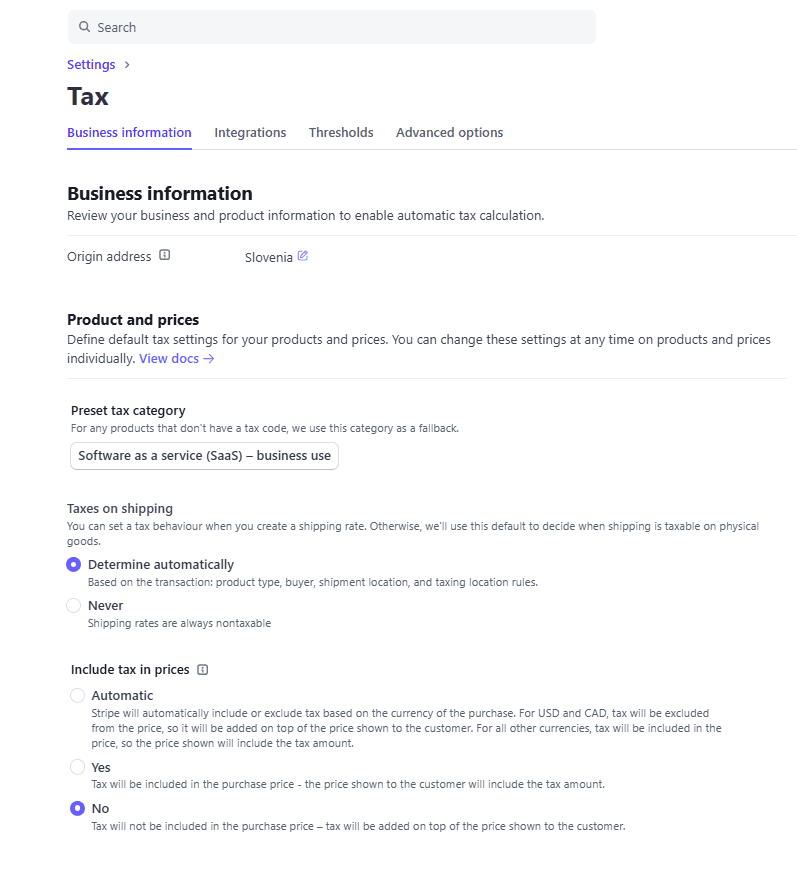The height and width of the screenshot is (869, 797).
Task: Open the Origin address info tooltip
Action: pyautogui.click(x=163, y=255)
